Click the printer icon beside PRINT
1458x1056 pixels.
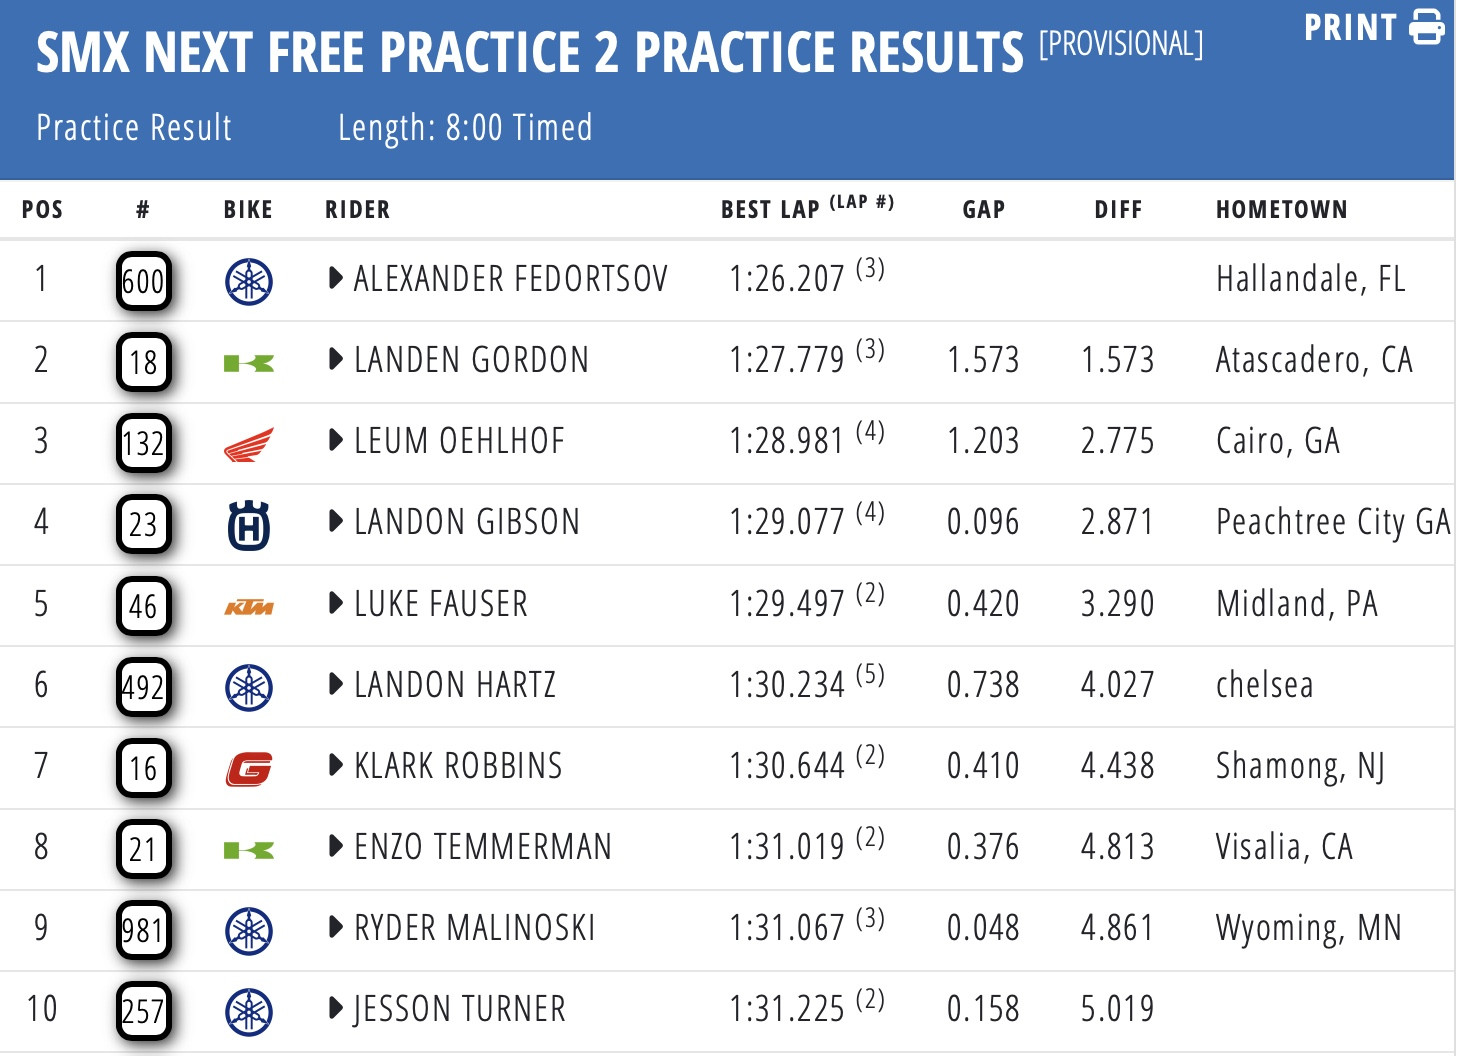1427,27
